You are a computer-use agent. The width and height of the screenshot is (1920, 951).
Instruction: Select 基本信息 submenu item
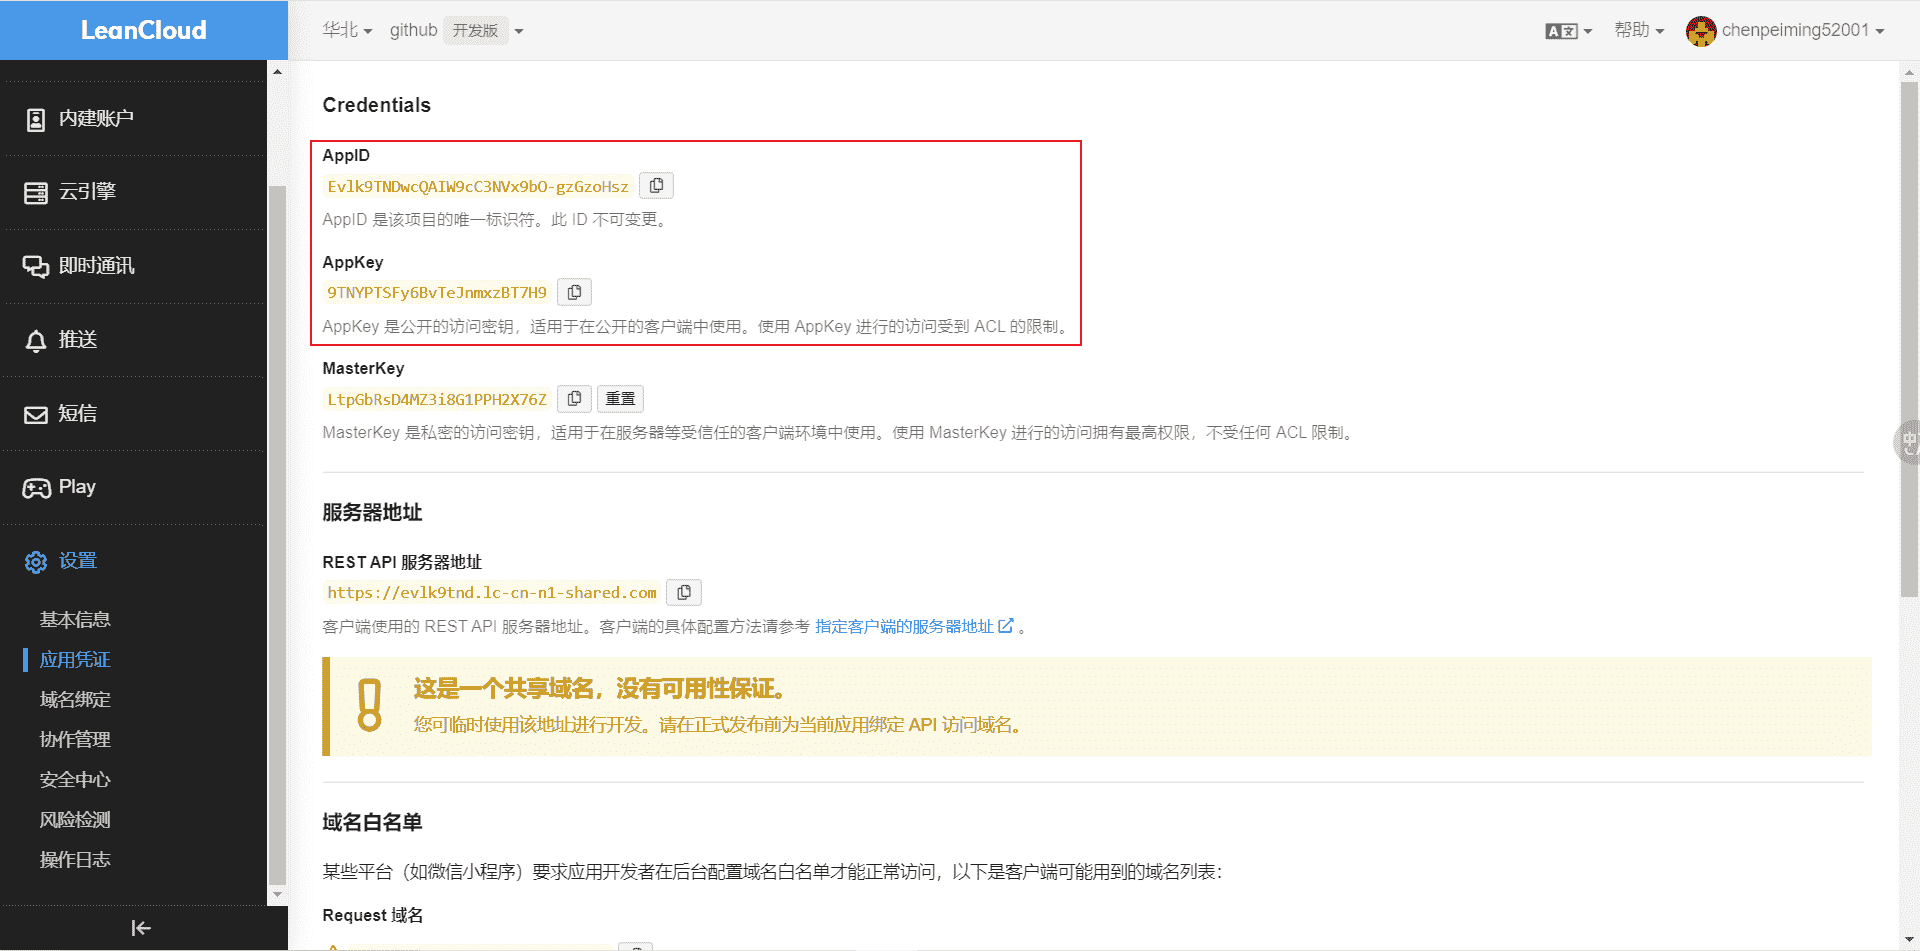tap(75, 620)
